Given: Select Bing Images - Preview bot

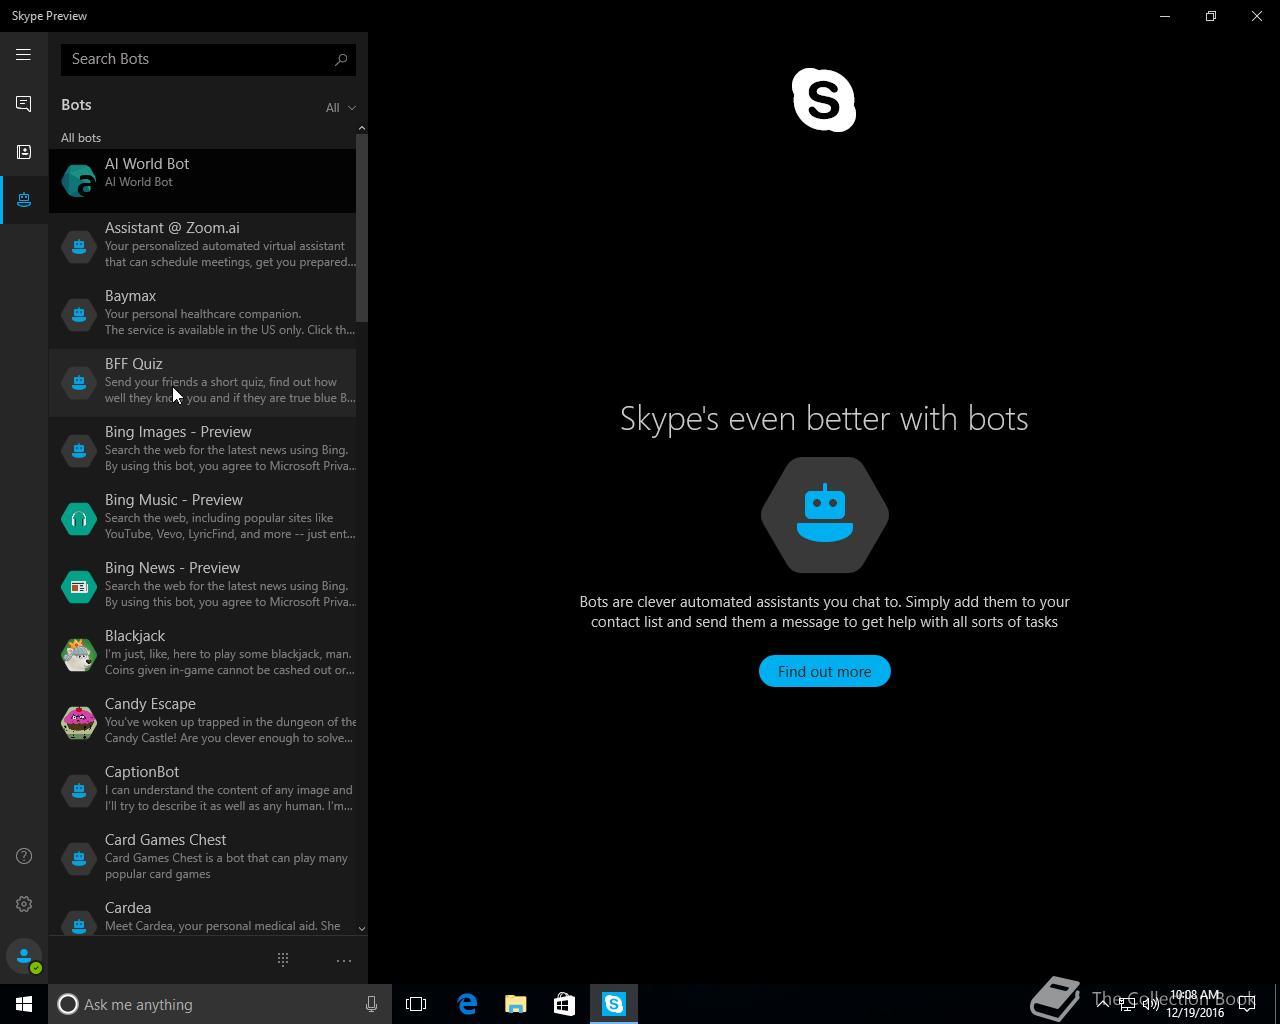Looking at the screenshot, I should pyautogui.click(x=203, y=450).
